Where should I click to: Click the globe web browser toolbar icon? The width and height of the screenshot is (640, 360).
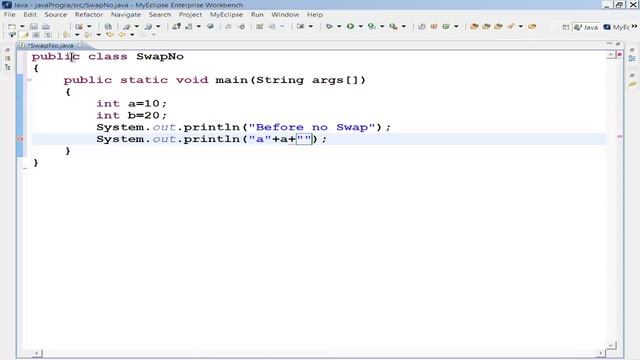[x=210, y=26]
